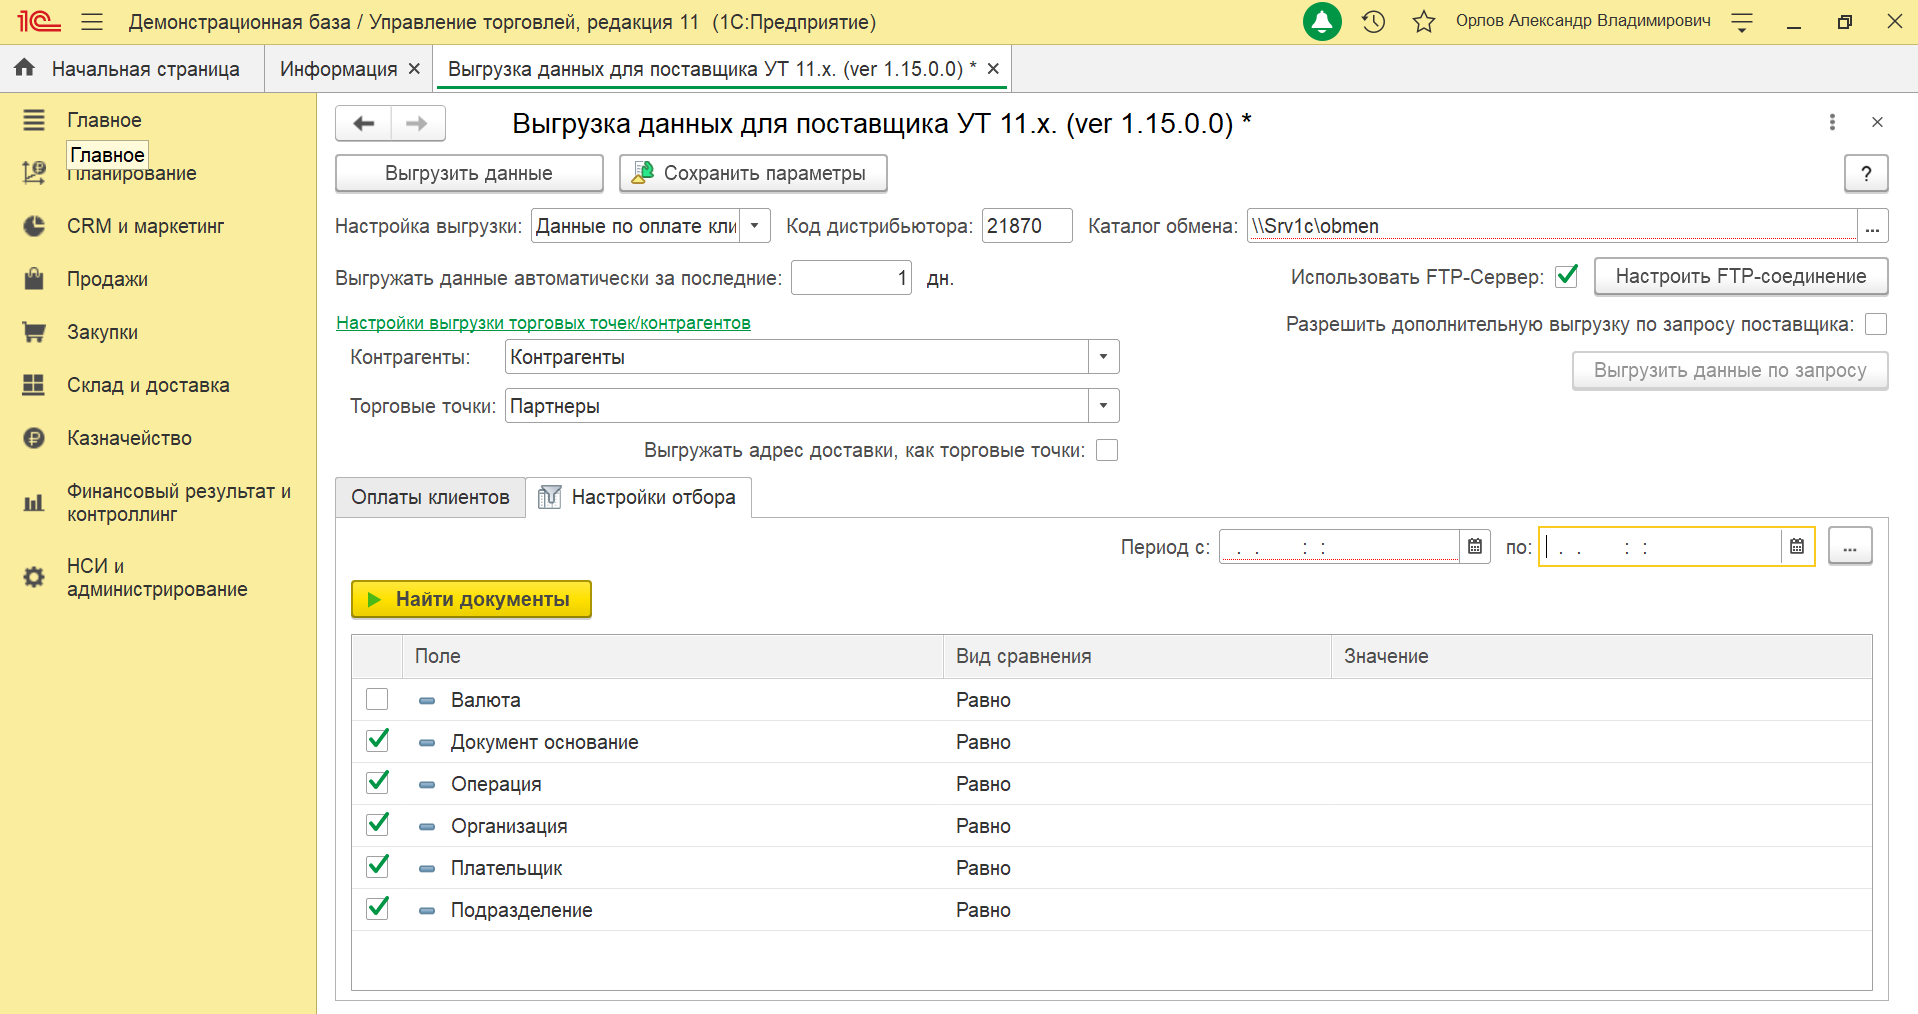This screenshot has width=1918, height=1014.
Task: Click Найти документы button
Action: [x=471, y=599]
